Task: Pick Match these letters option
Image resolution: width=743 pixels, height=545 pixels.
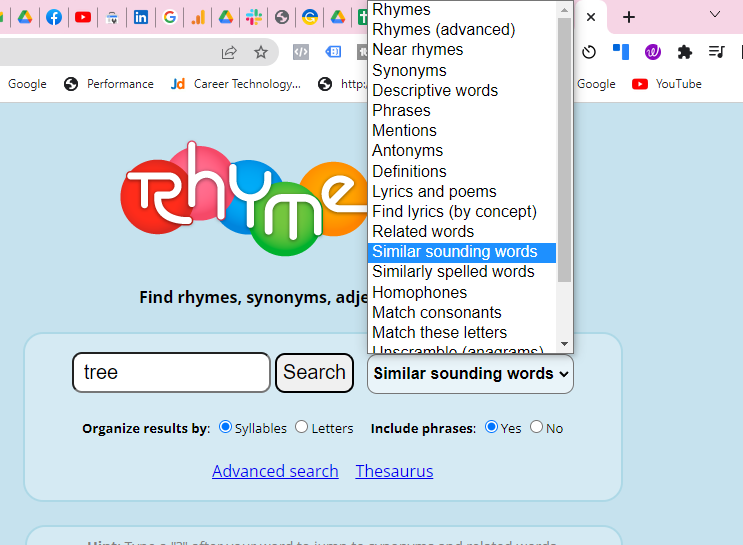Action: pyautogui.click(x=462, y=332)
